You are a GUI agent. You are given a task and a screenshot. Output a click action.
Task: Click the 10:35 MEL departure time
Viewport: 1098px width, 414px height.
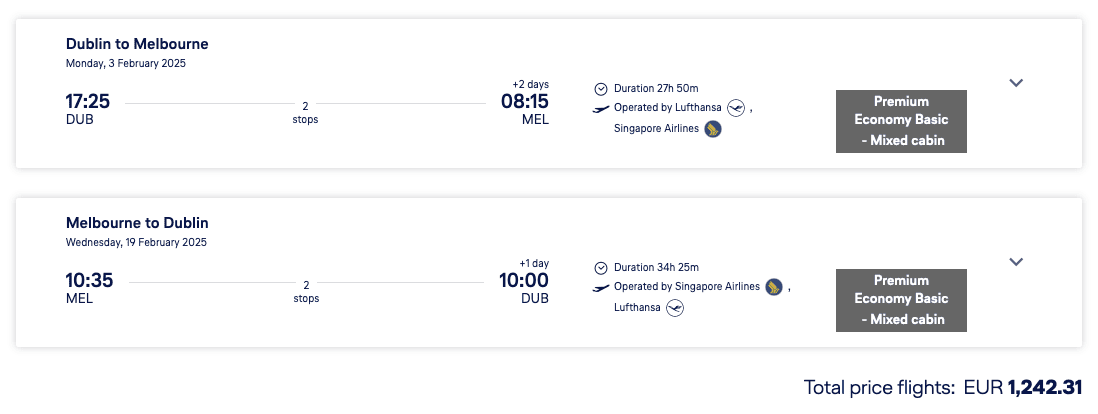coord(89,281)
